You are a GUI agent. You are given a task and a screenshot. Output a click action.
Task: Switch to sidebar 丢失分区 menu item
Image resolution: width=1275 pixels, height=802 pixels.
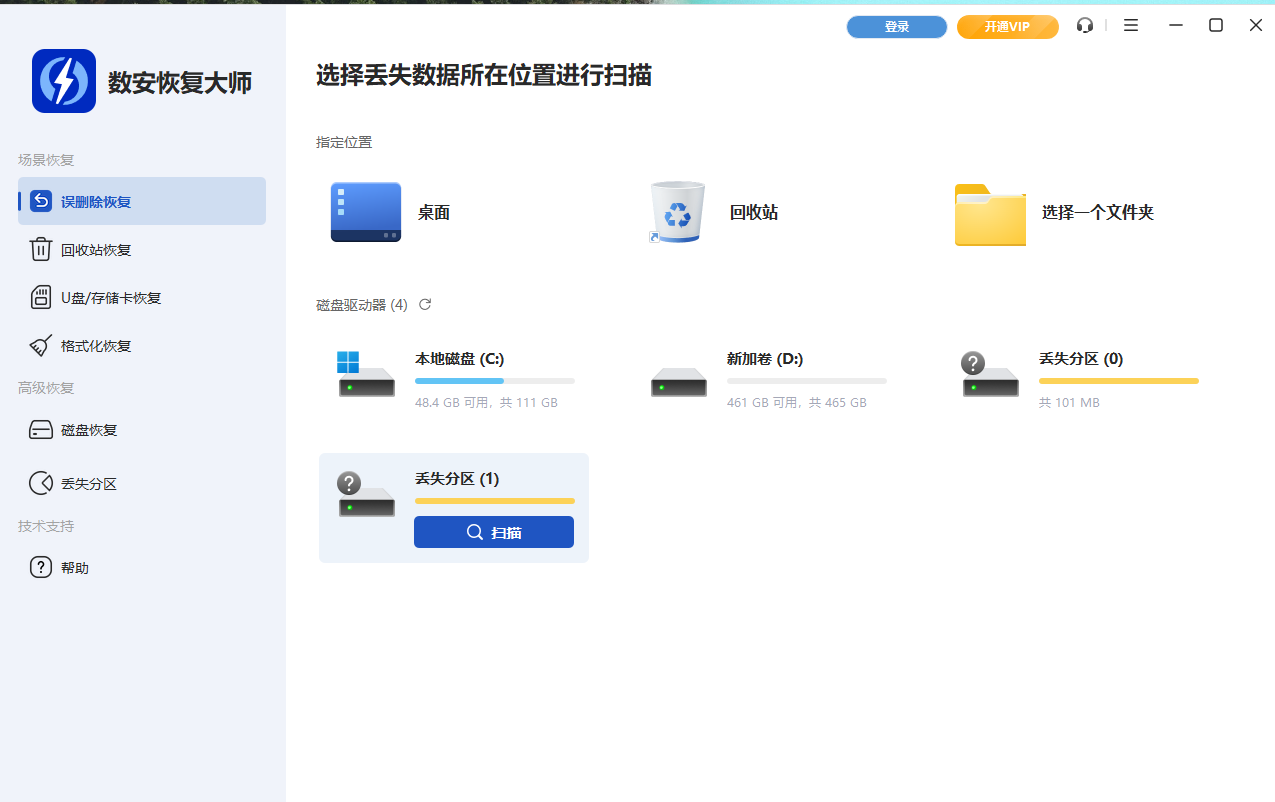pyautogui.click(x=142, y=483)
